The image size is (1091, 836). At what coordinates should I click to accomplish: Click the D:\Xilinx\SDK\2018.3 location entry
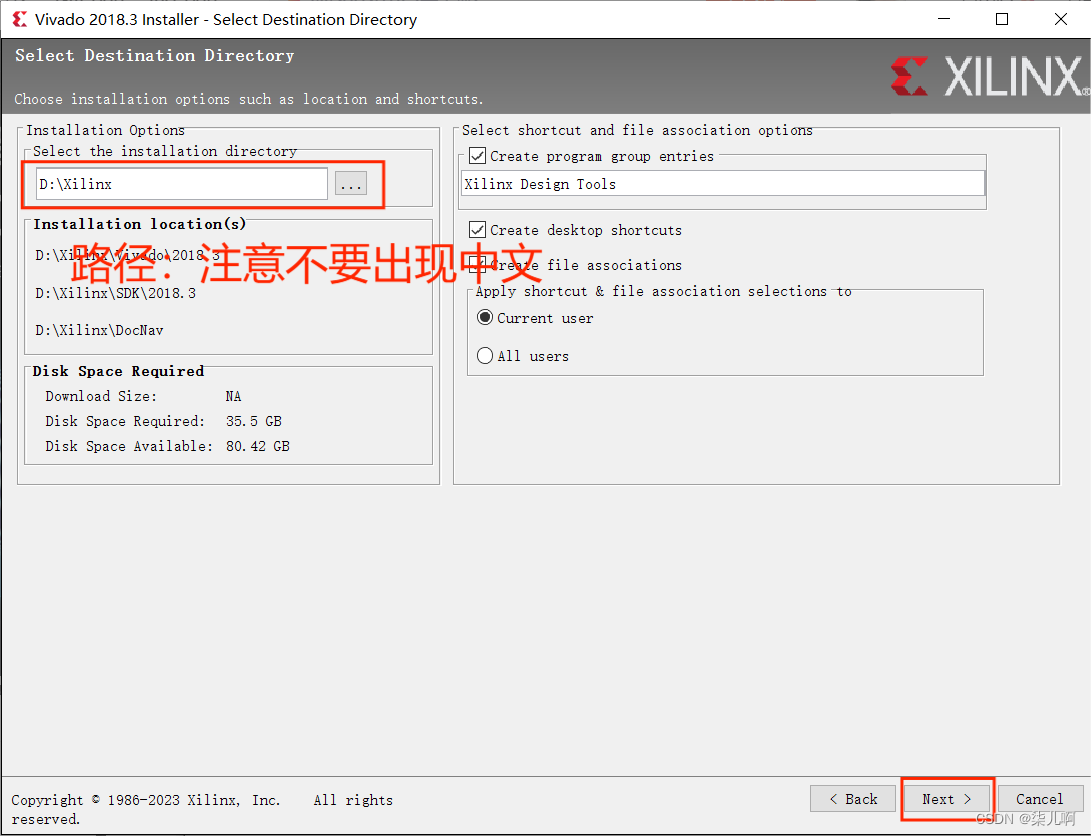(x=116, y=293)
